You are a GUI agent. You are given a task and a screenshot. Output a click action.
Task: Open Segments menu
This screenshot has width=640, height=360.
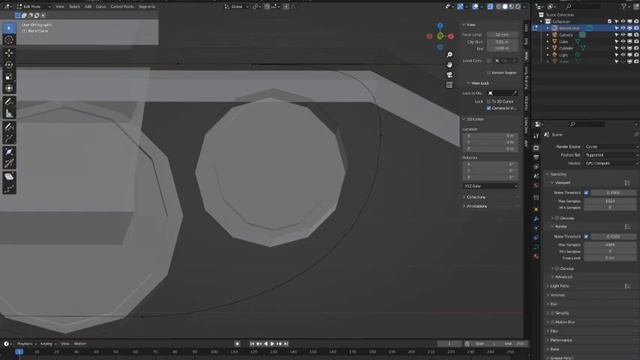(147, 7)
